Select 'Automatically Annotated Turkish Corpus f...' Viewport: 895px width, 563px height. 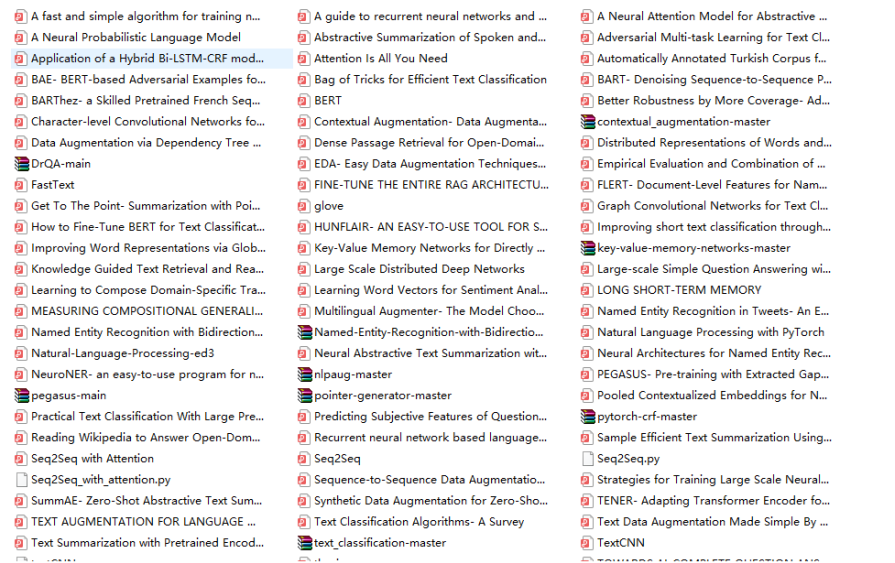(711, 58)
